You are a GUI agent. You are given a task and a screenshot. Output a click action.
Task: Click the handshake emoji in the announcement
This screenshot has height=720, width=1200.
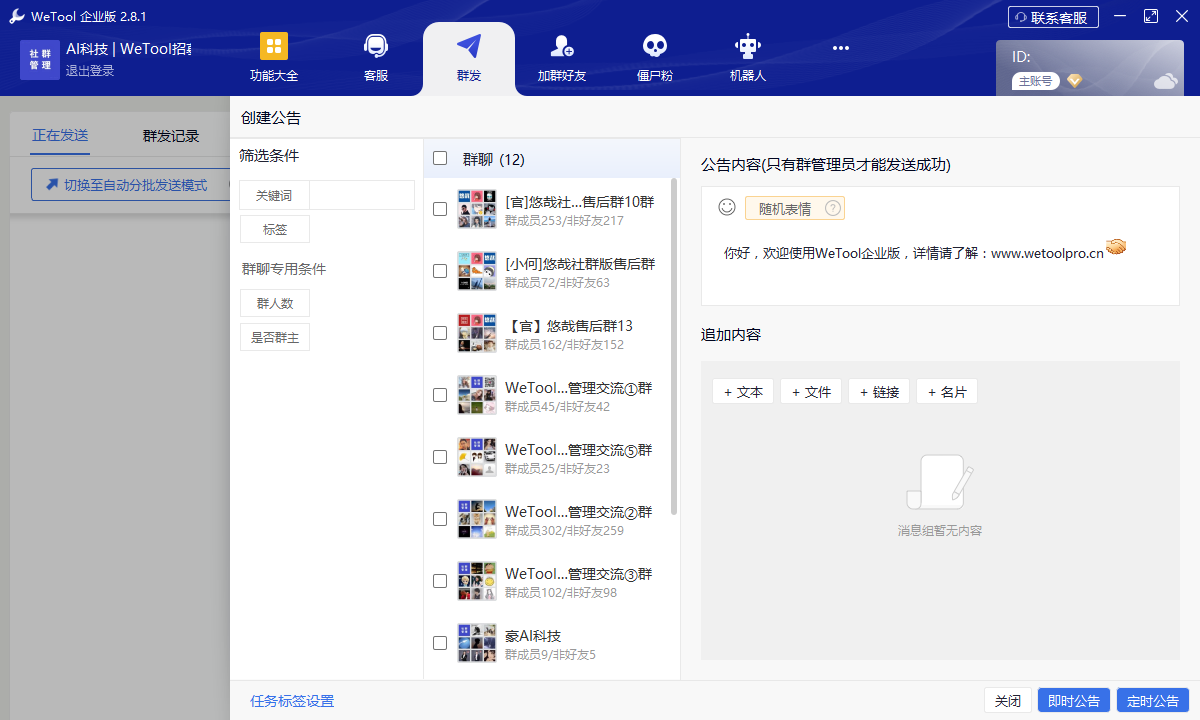[1116, 246]
